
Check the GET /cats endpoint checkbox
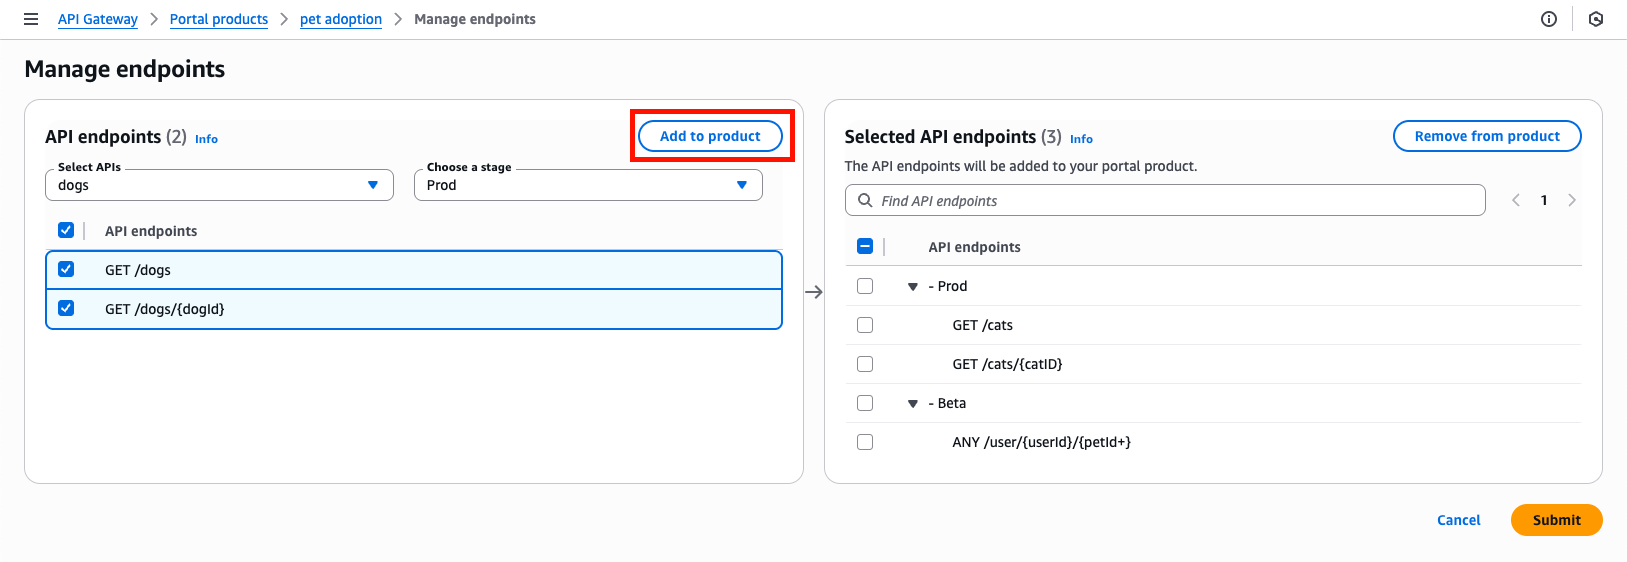click(865, 325)
